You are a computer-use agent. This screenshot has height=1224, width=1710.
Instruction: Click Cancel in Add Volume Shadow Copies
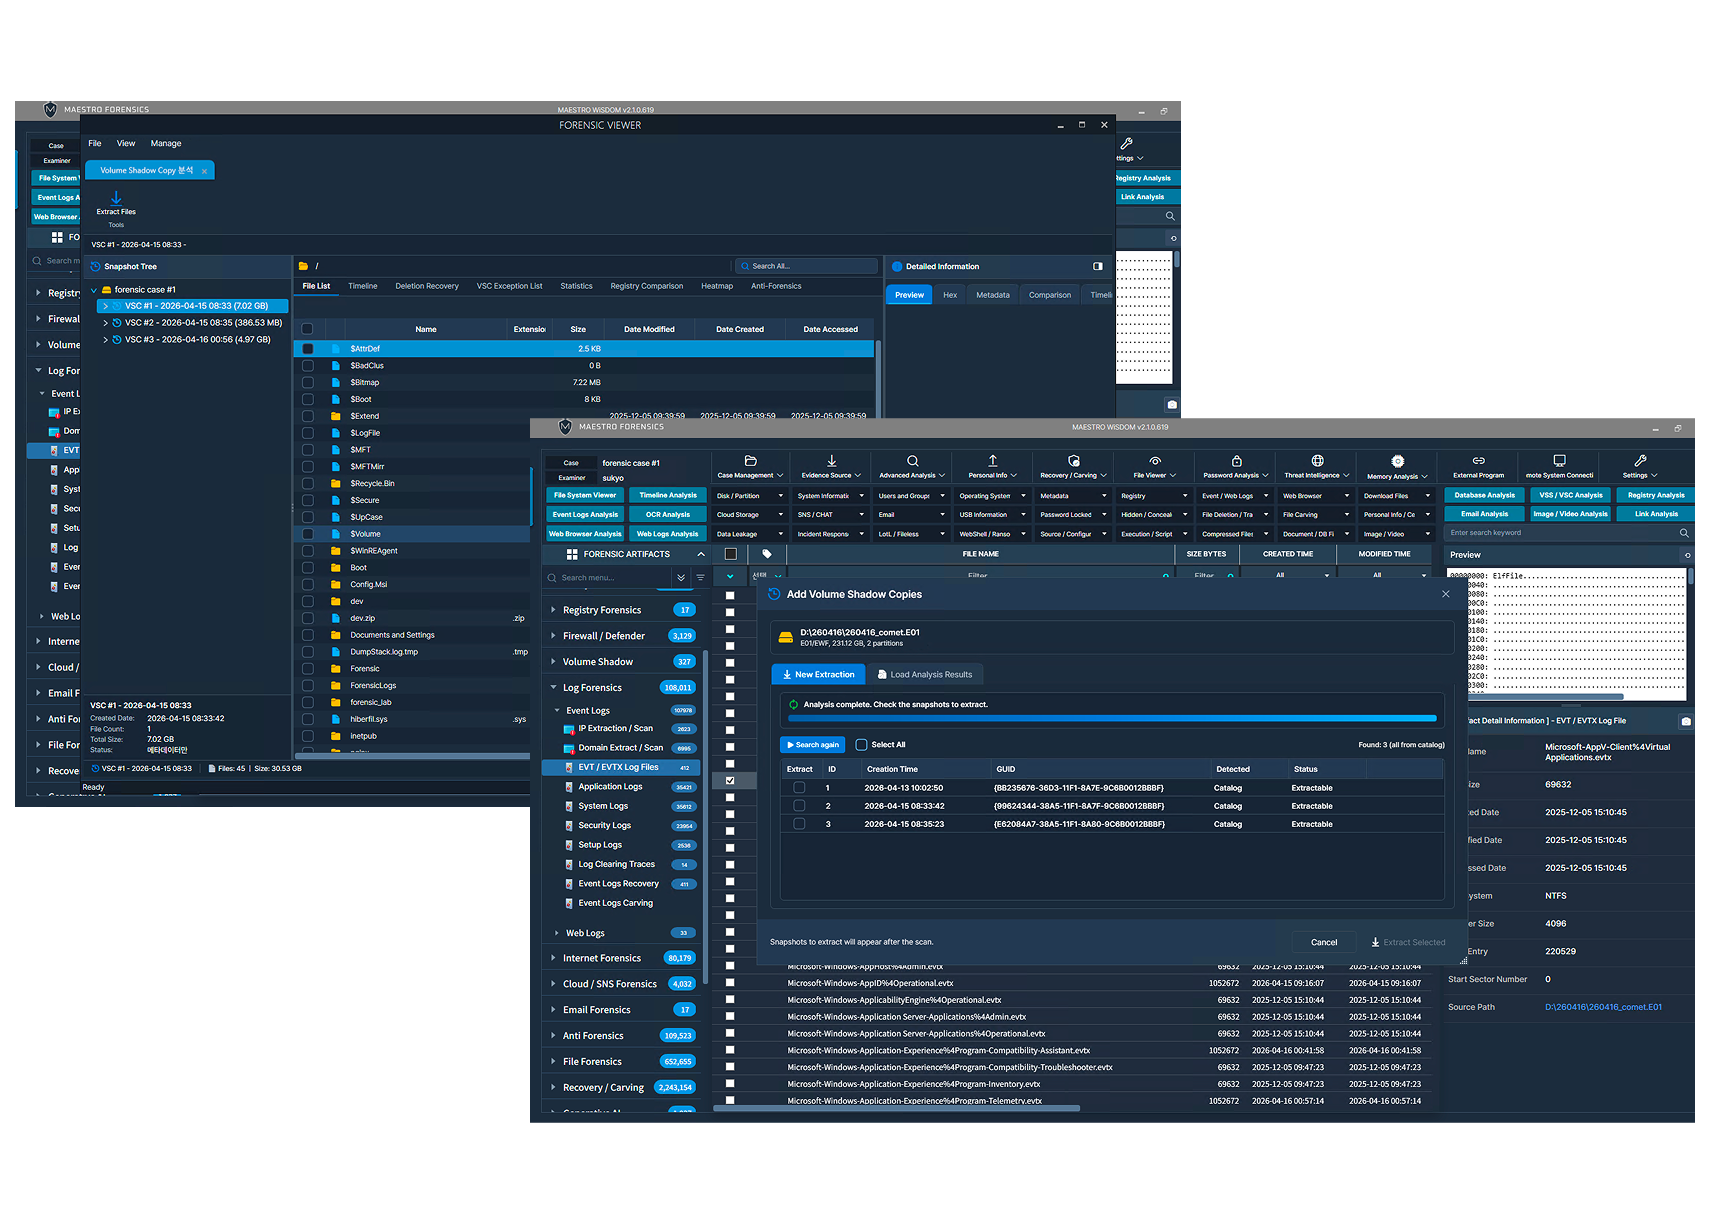pos(1324,942)
